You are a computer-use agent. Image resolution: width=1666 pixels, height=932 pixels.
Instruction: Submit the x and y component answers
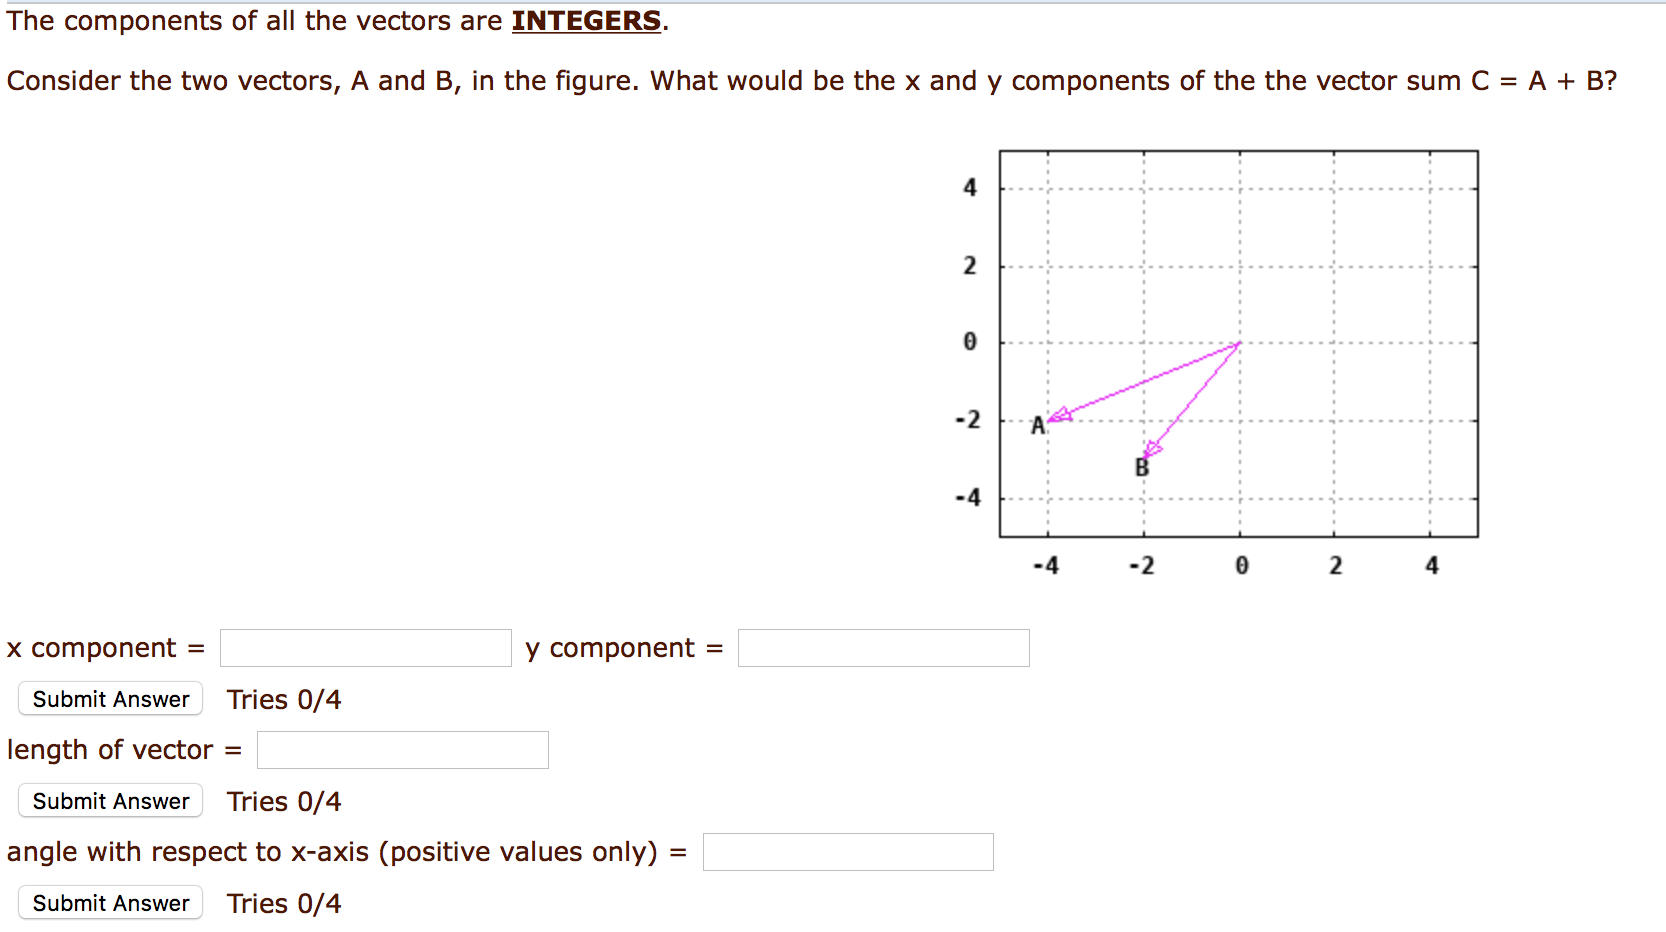pyautogui.click(x=109, y=698)
